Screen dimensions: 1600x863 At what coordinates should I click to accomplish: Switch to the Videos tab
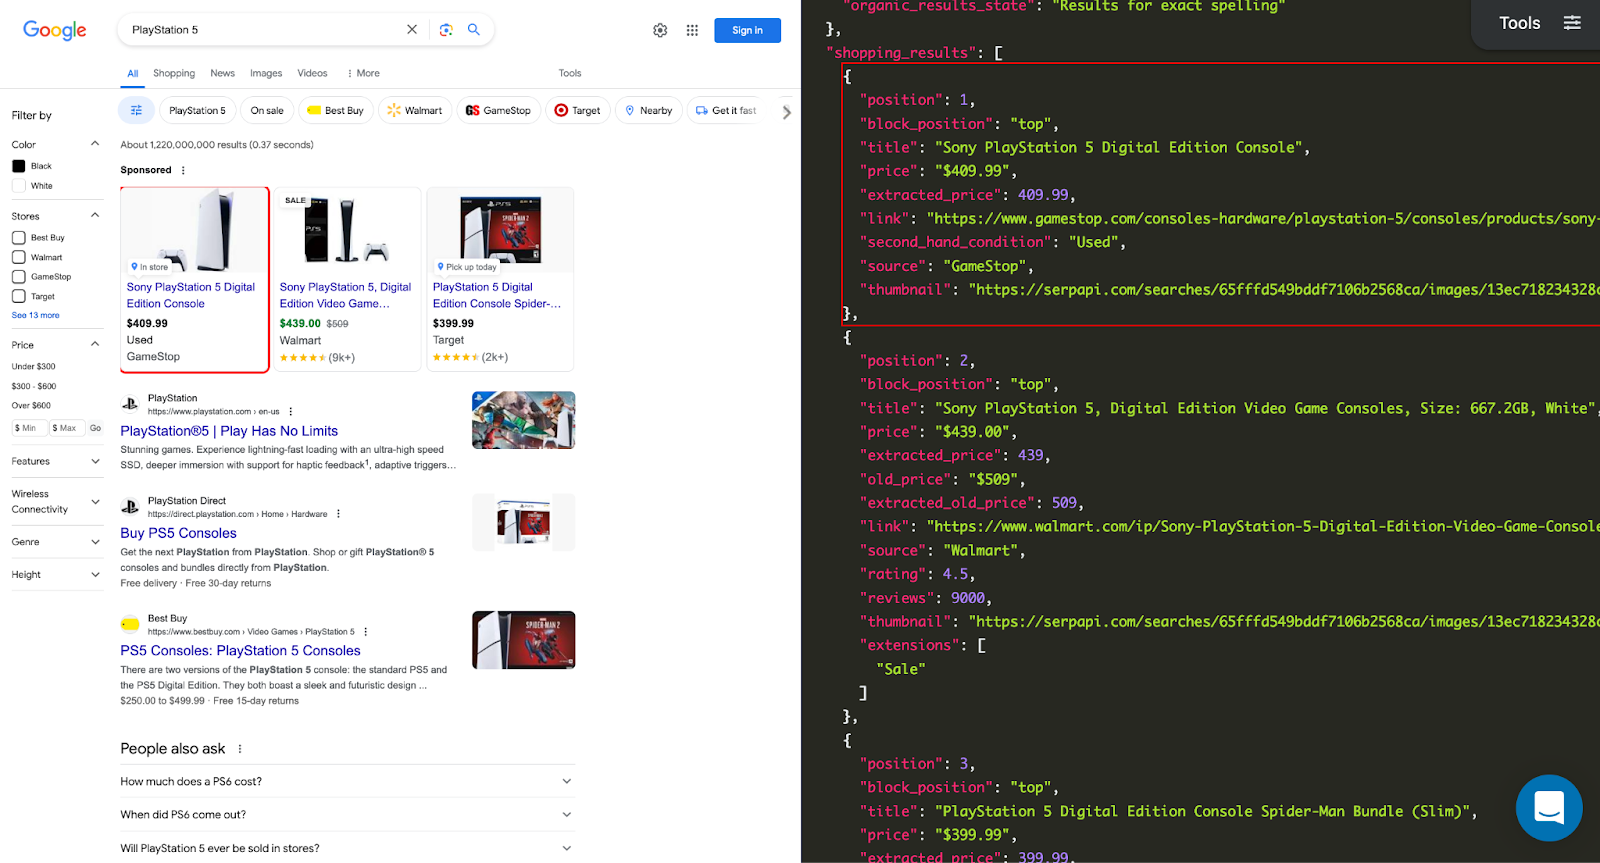coord(312,73)
